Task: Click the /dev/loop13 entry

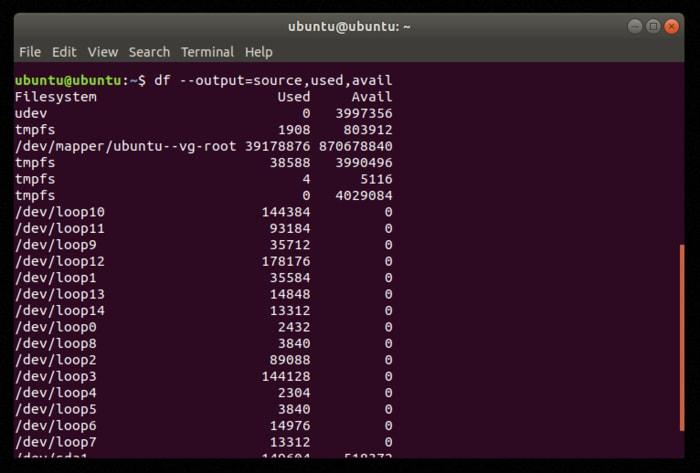Action: pos(60,295)
